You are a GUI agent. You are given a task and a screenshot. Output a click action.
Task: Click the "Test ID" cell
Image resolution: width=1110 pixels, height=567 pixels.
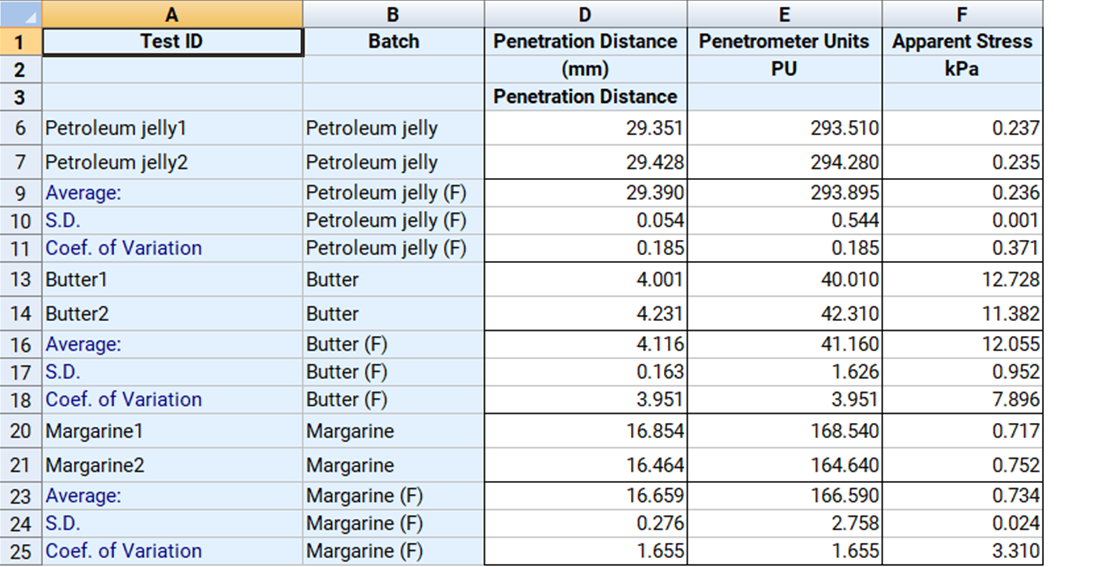[172, 42]
